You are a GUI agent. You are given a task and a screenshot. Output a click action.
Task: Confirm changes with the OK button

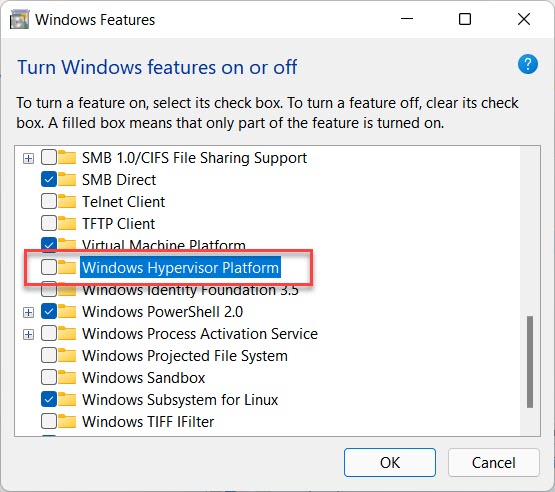(390, 462)
